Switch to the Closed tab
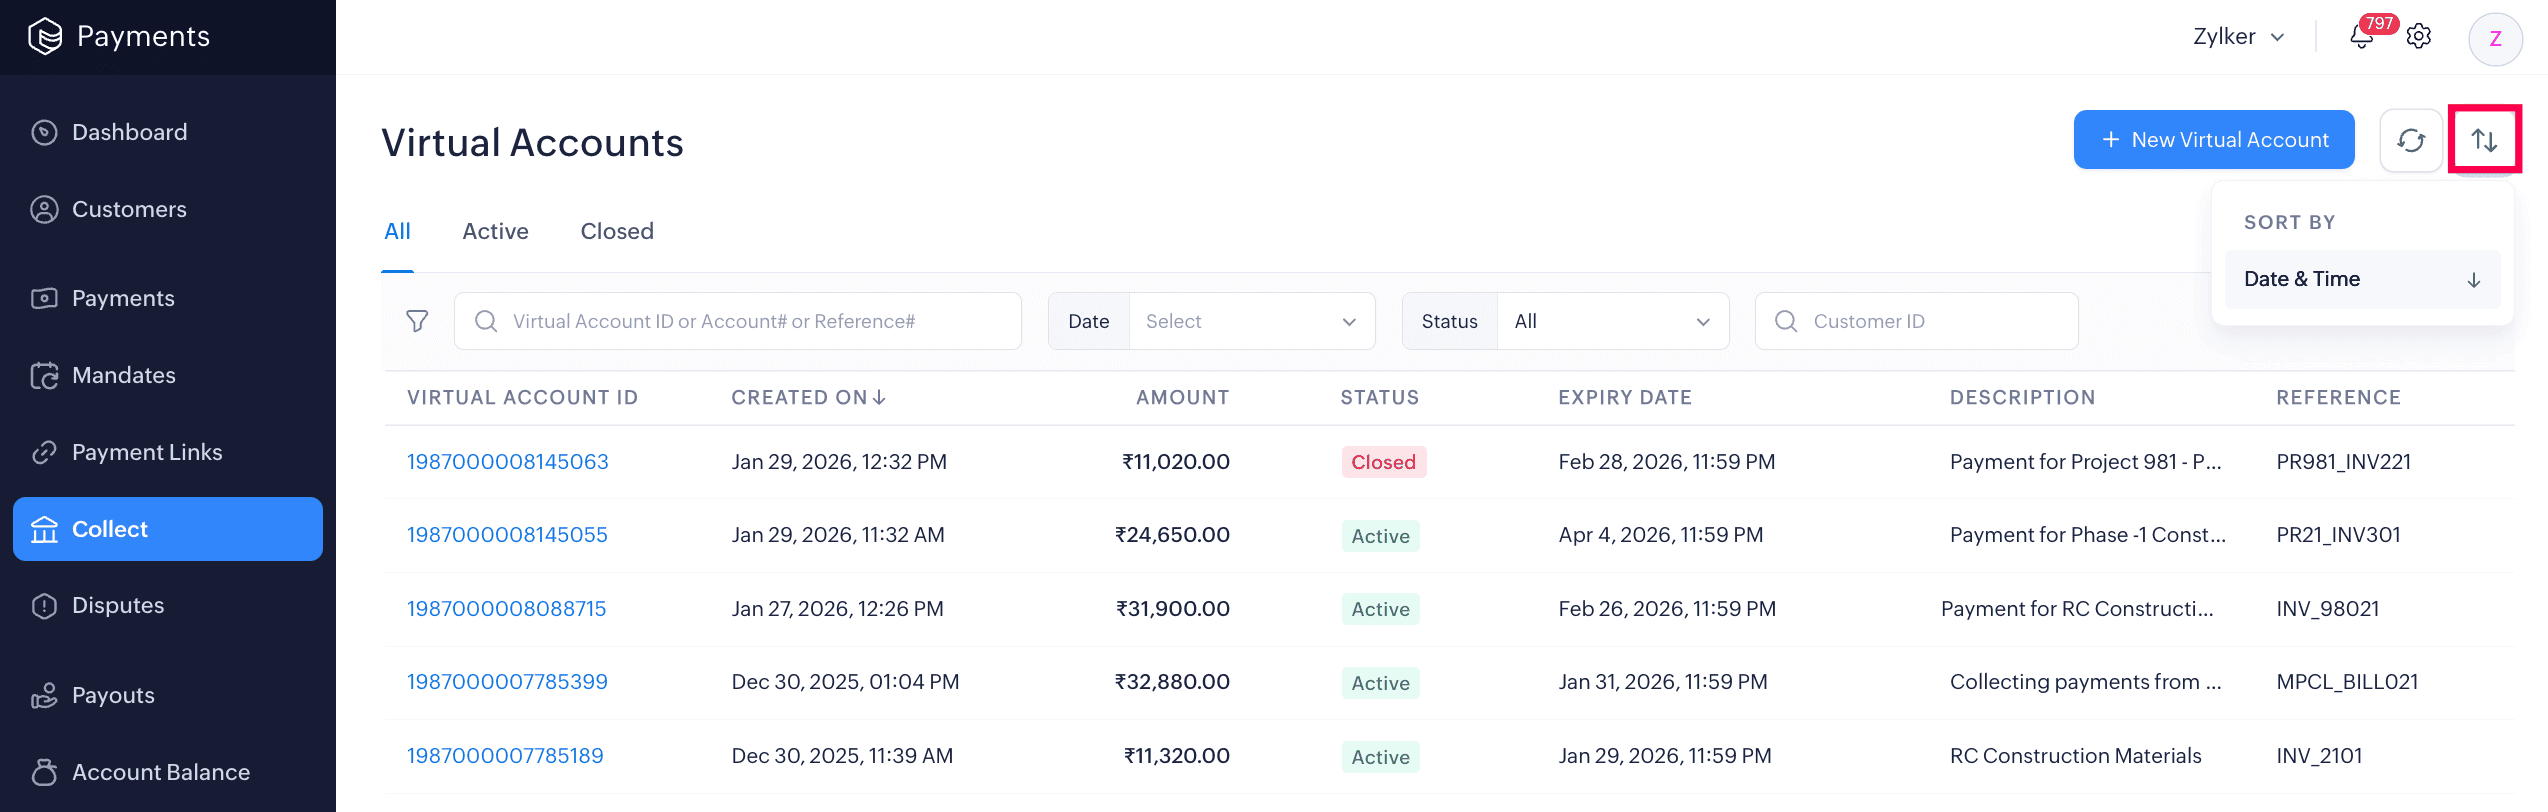Image resolution: width=2548 pixels, height=812 pixels. click(x=617, y=231)
